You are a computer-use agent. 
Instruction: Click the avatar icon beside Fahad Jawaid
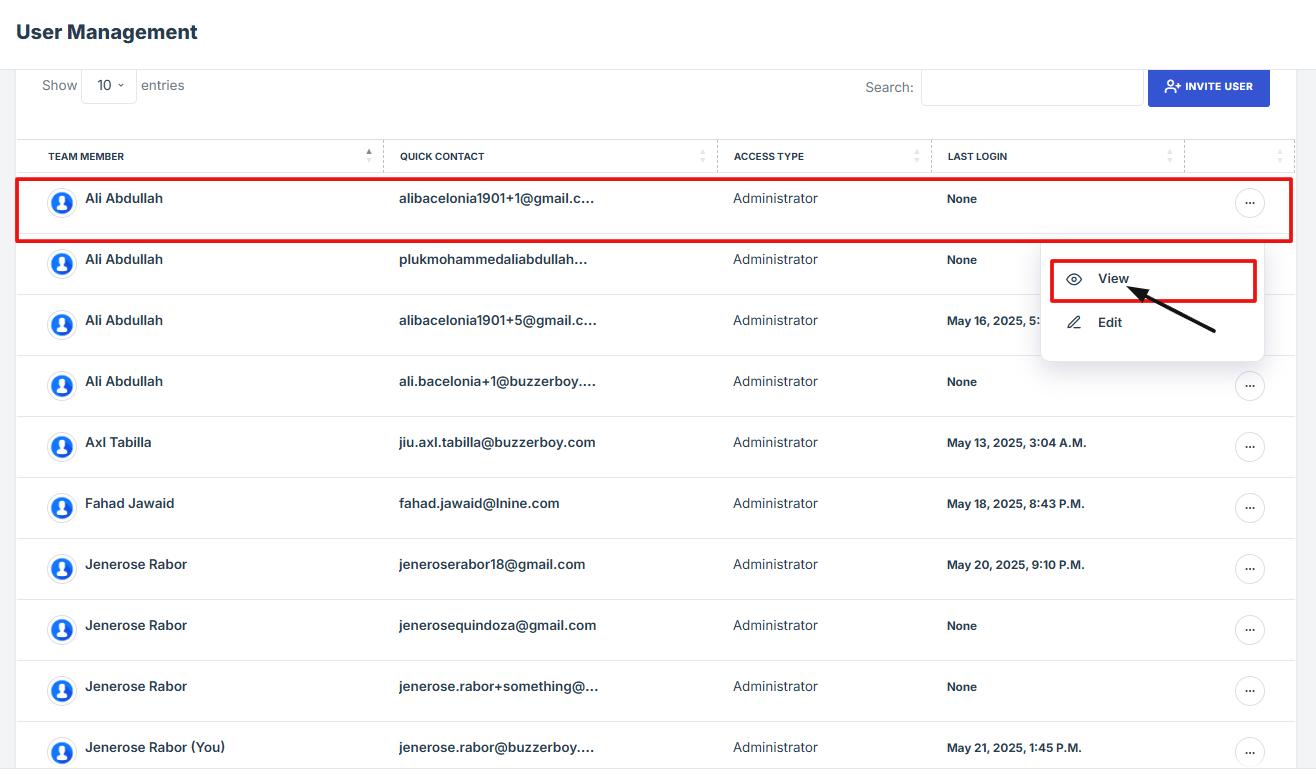point(62,508)
